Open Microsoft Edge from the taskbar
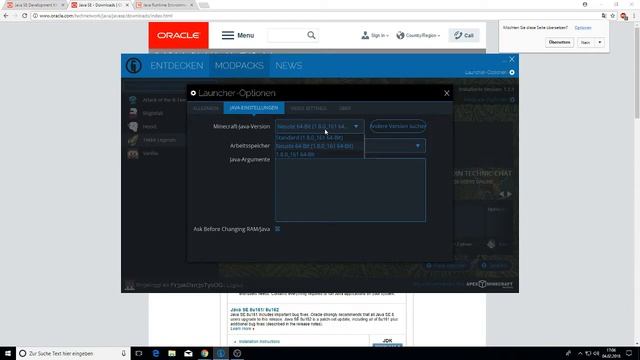Screen dimensions: 640x360 pos(156,353)
